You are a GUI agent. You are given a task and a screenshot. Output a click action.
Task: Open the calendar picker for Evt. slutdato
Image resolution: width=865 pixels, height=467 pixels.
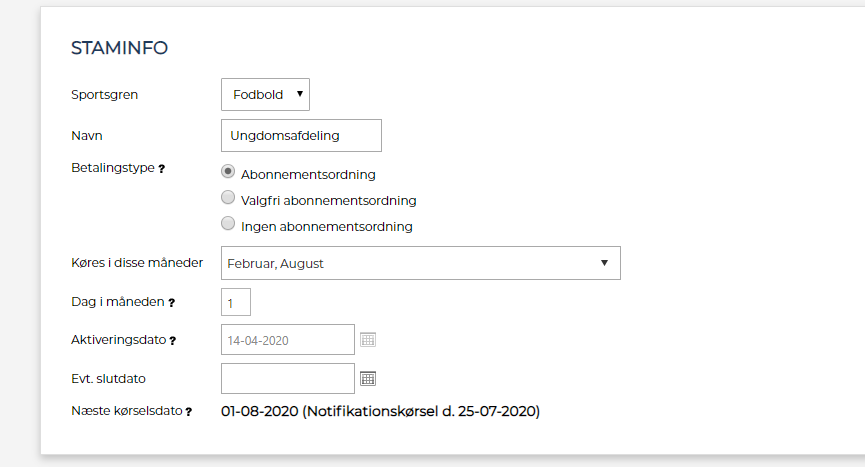[x=368, y=378]
